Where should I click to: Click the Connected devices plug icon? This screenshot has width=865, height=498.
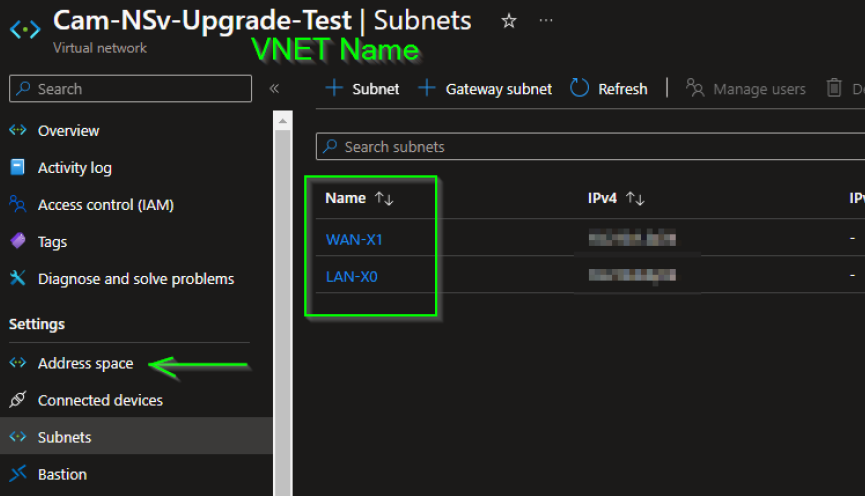pyautogui.click(x=17, y=400)
